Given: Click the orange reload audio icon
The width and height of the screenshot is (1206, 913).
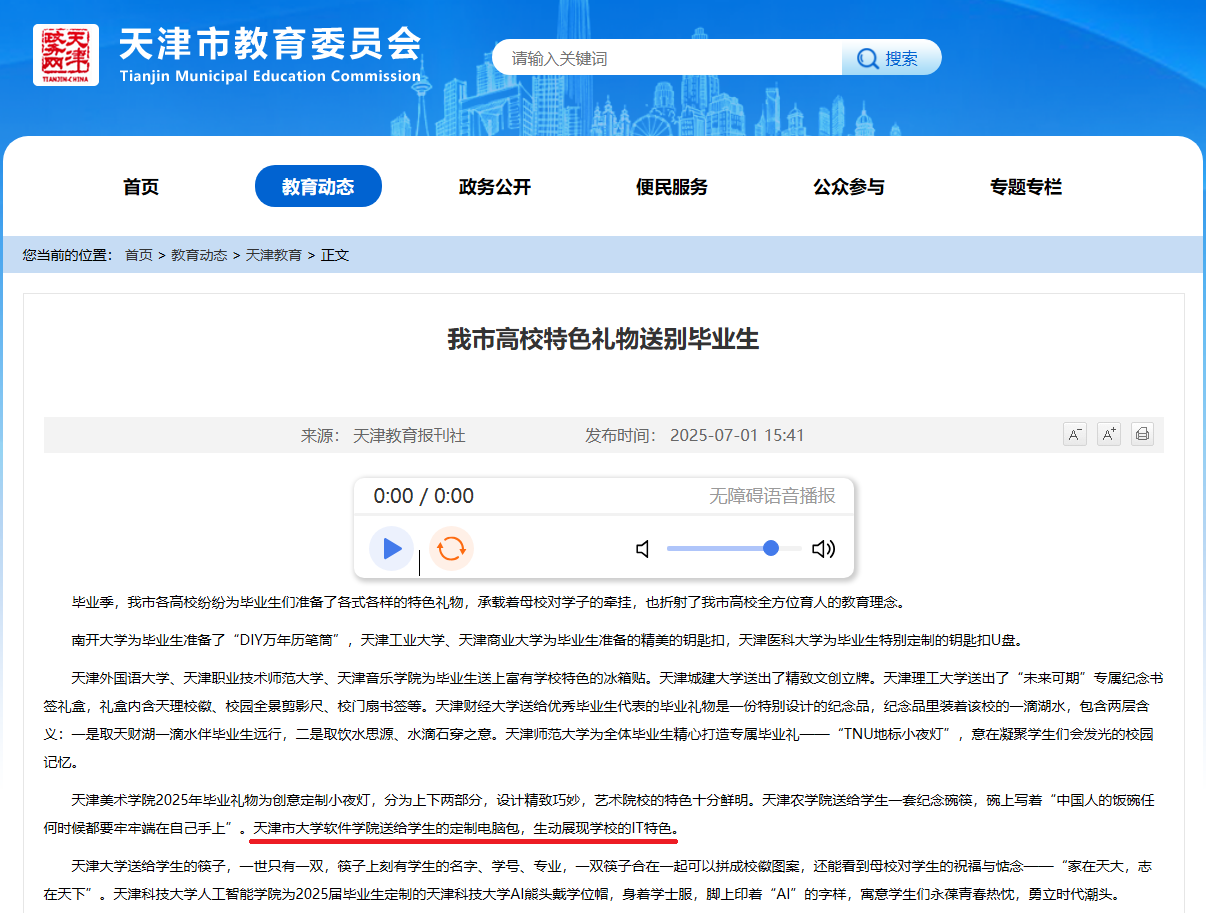Looking at the screenshot, I should coord(451,548).
